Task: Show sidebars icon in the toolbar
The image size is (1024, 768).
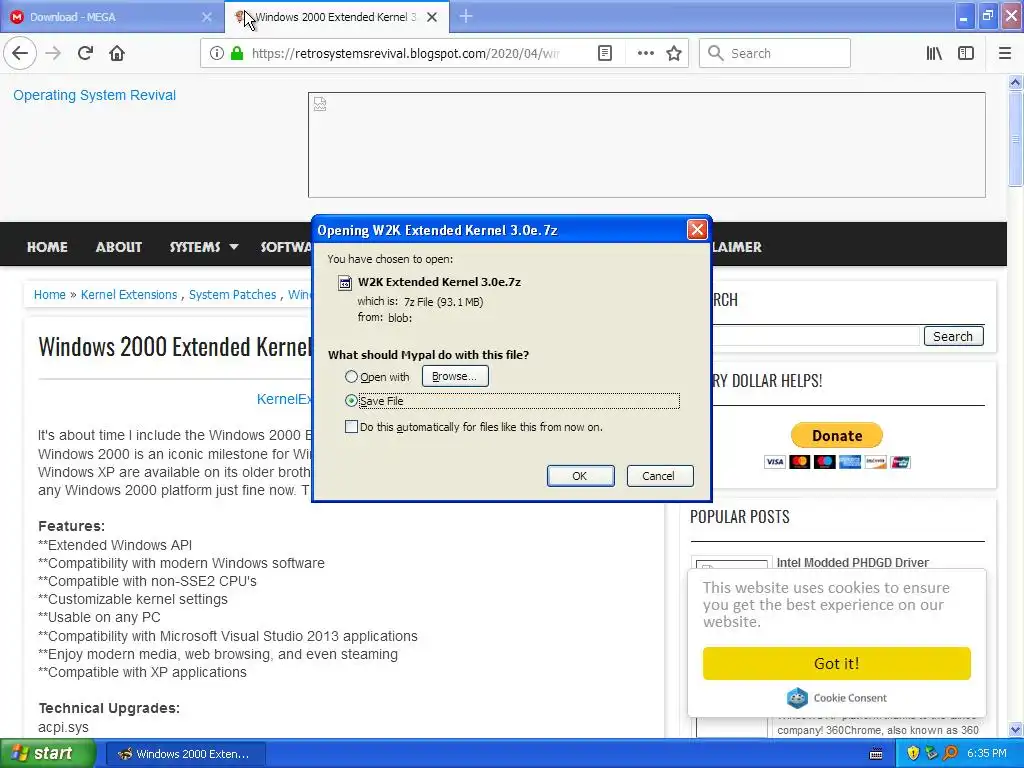Action: pyautogui.click(x=966, y=53)
